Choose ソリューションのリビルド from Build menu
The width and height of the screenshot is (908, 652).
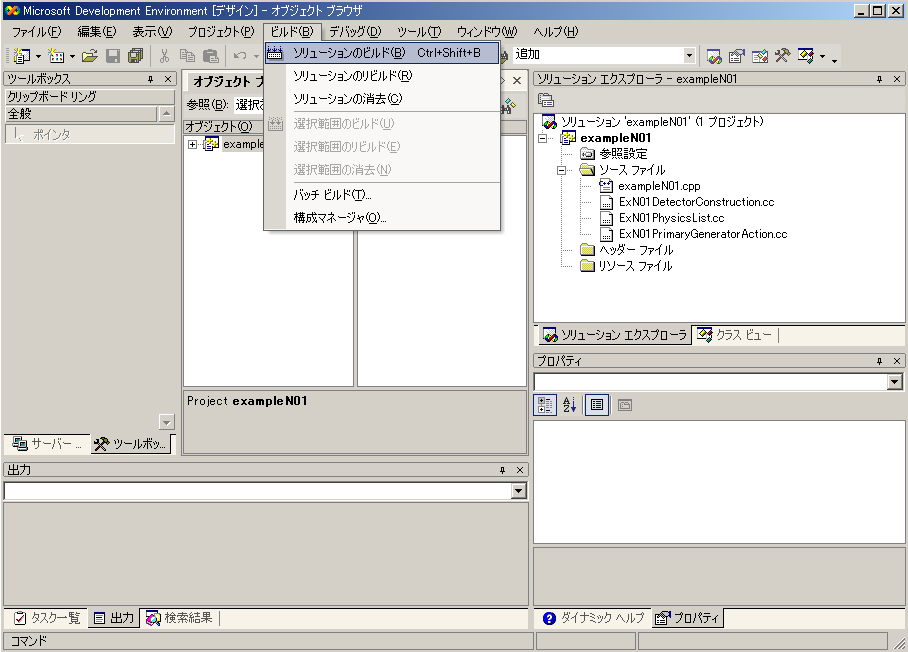(x=382, y=76)
